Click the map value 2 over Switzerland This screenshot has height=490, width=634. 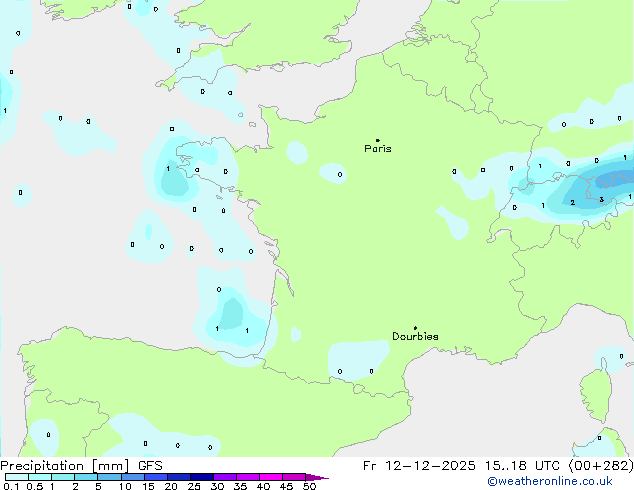[x=573, y=203]
